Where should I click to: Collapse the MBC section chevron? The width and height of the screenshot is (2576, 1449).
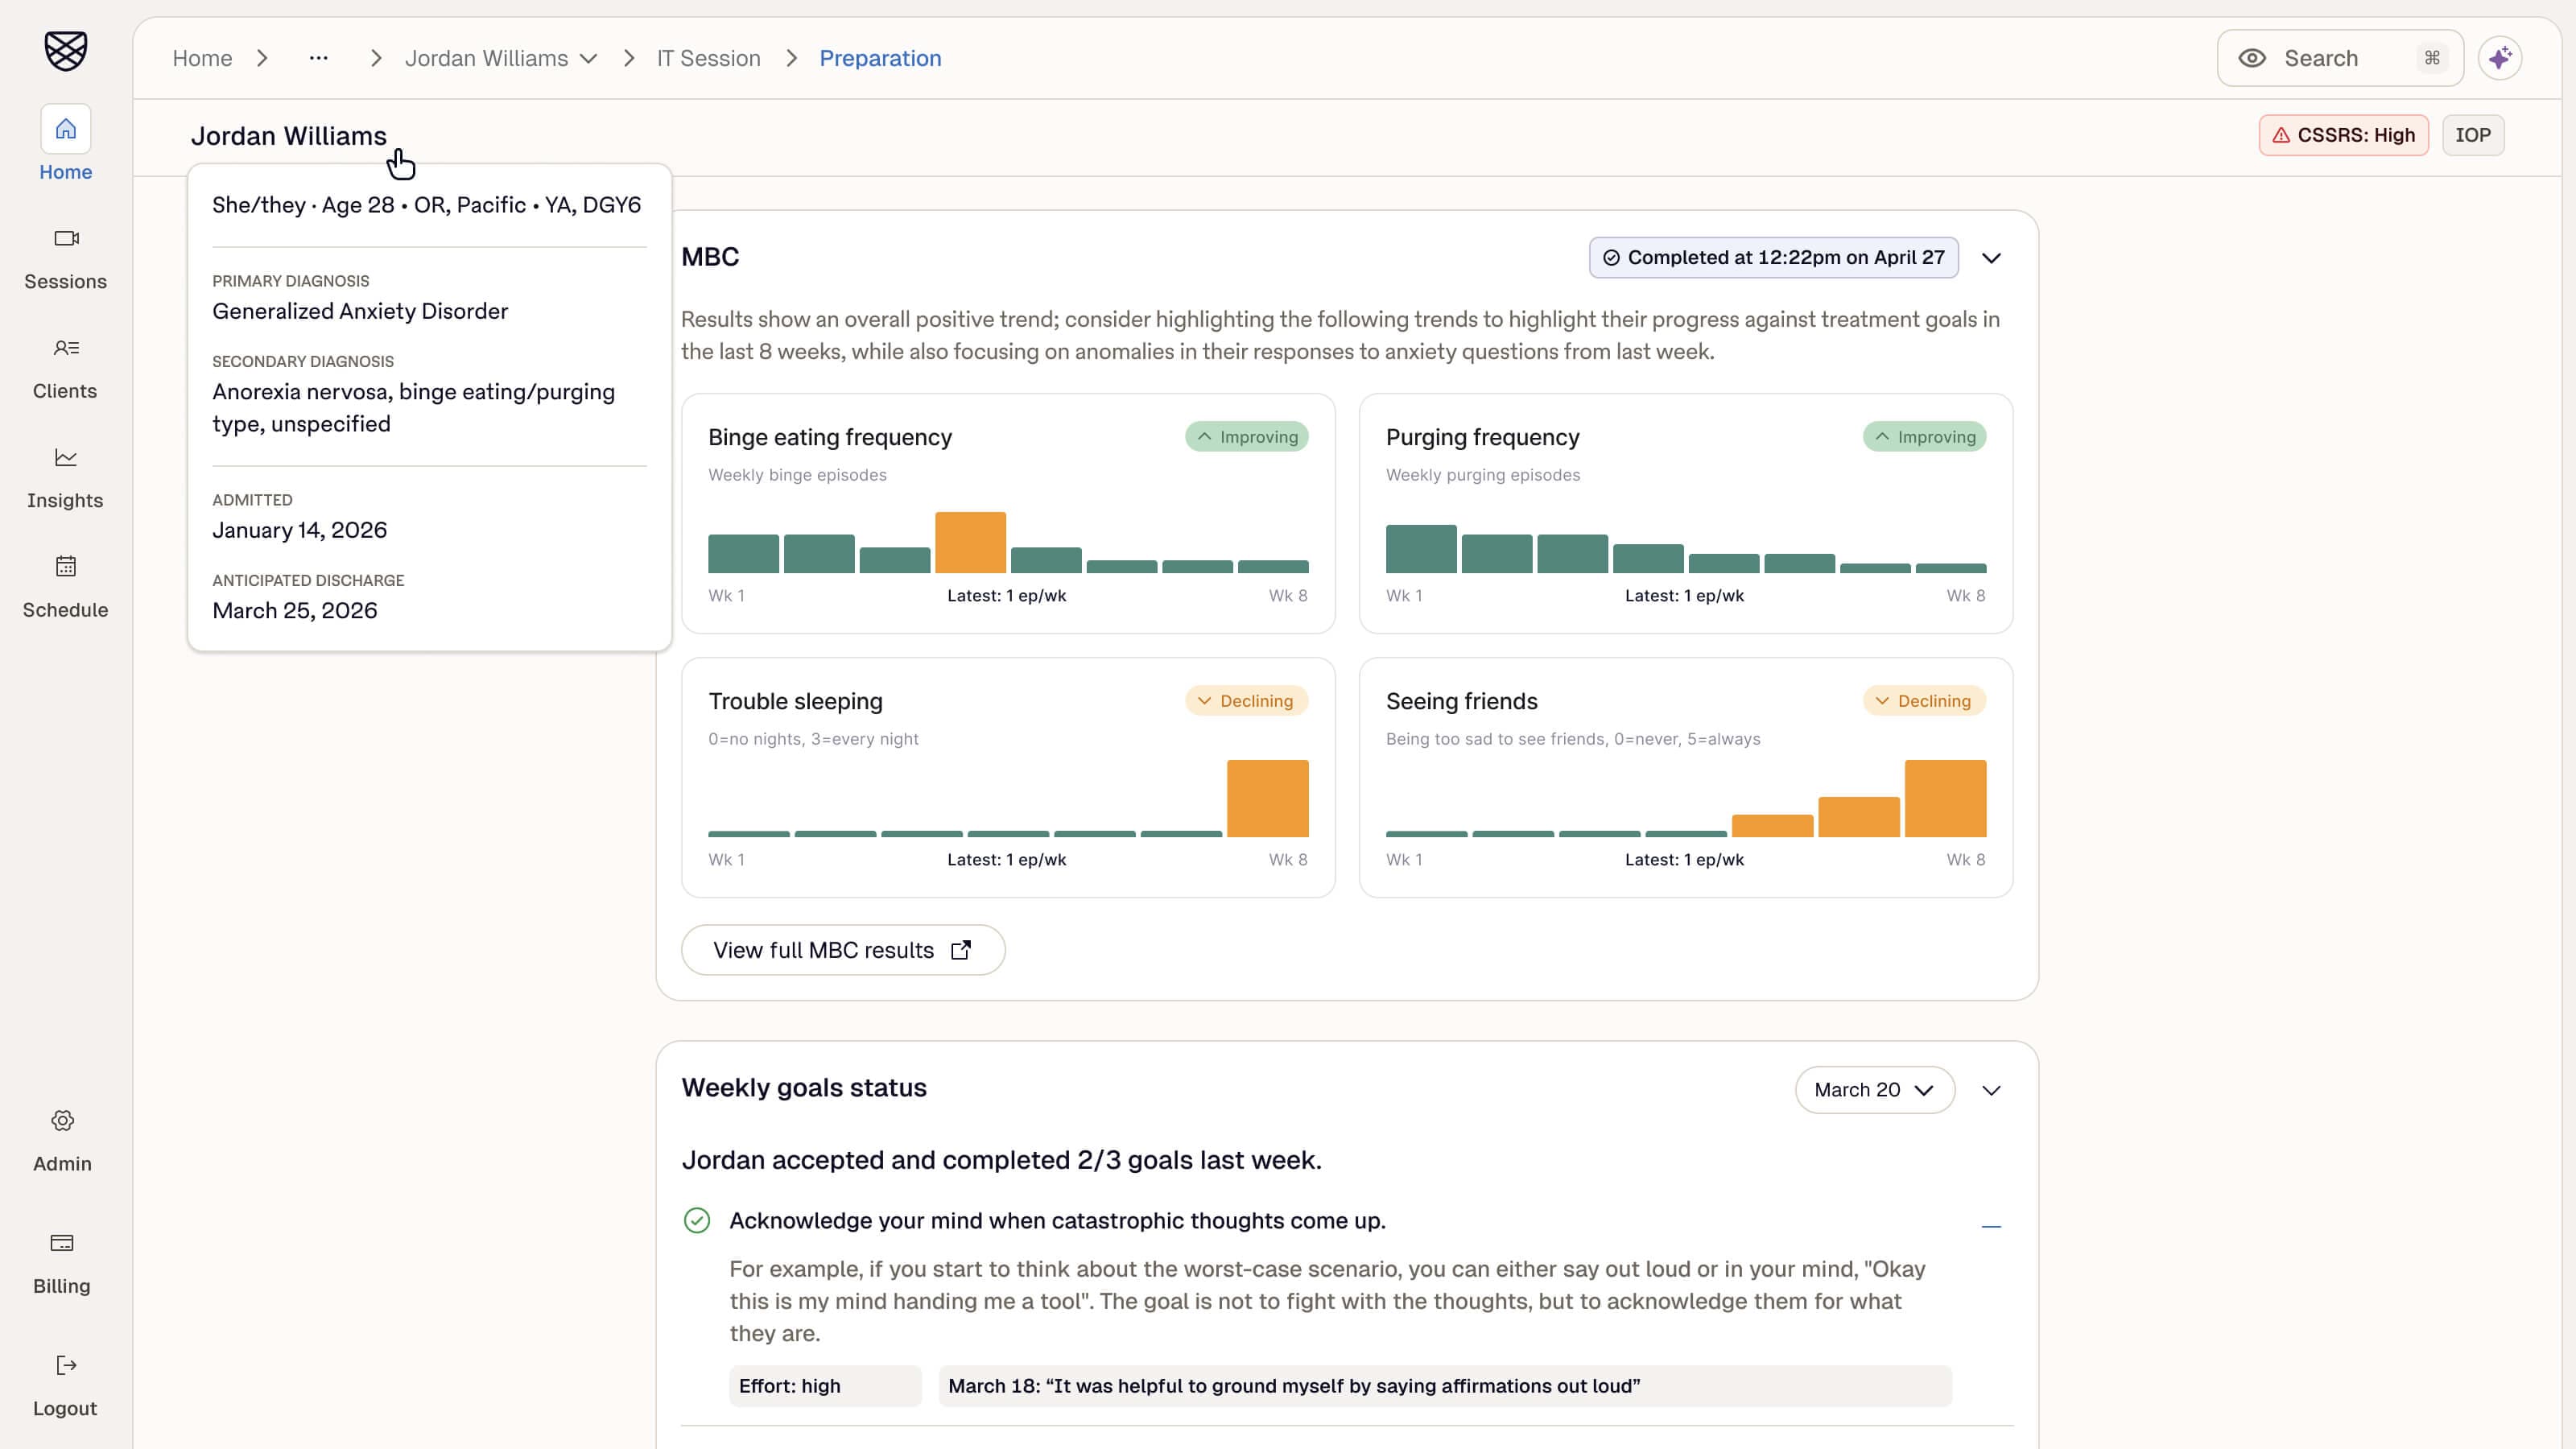[1991, 258]
